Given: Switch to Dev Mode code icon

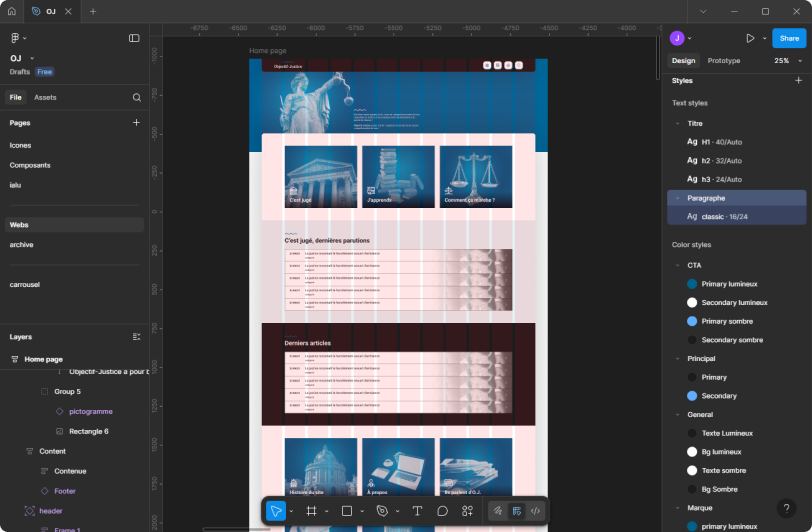Looking at the screenshot, I should point(535,511).
